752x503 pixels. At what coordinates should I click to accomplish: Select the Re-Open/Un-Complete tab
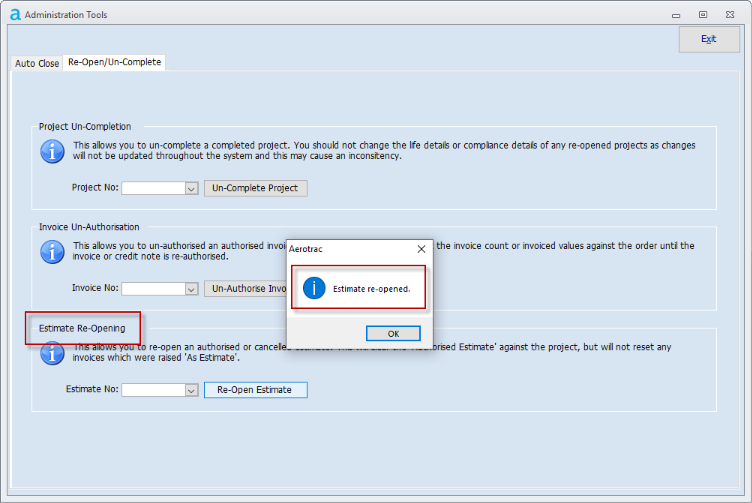(113, 62)
